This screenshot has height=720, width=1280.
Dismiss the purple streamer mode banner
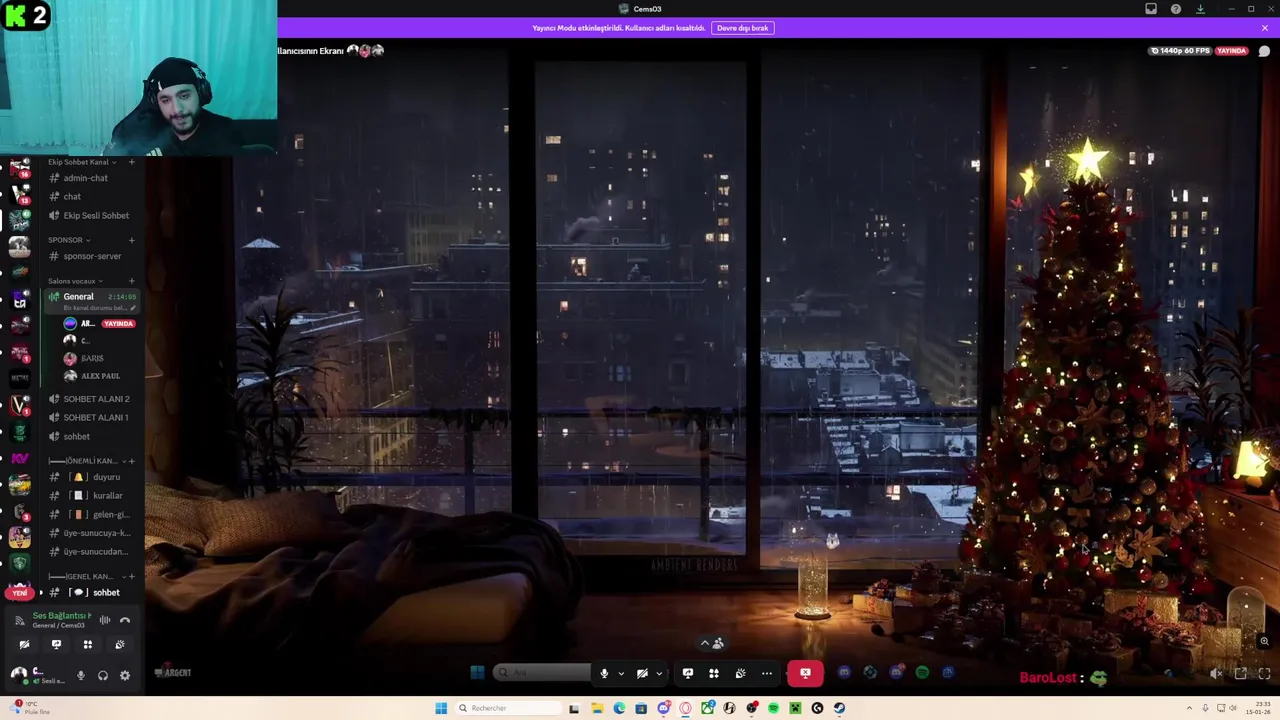[1264, 28]
